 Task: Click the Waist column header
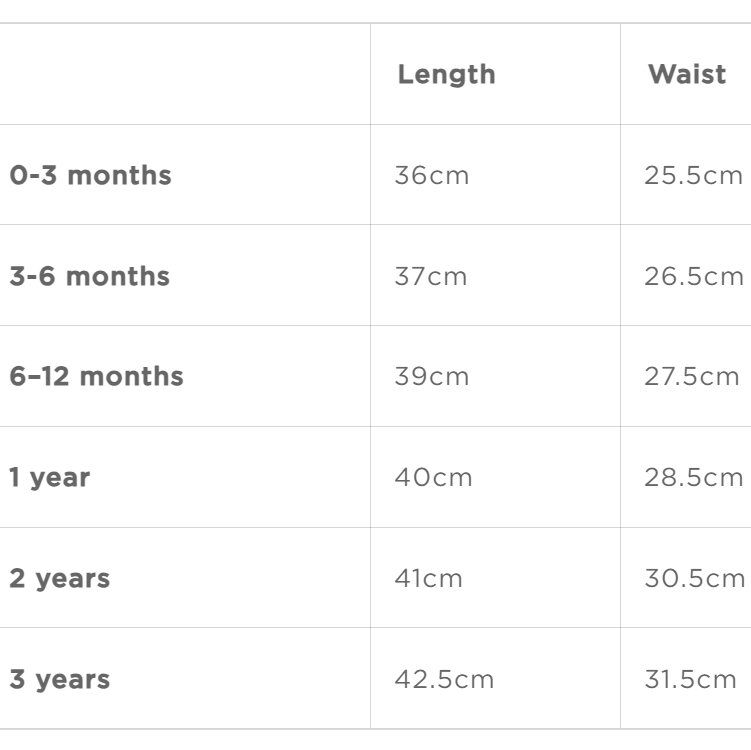click(687, 75)
